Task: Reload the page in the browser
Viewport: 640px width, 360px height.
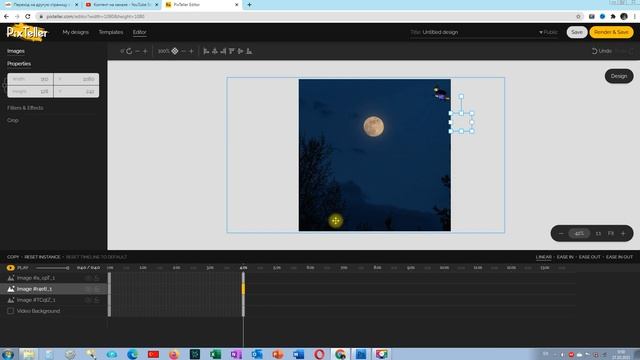Action: coord(28,16)
